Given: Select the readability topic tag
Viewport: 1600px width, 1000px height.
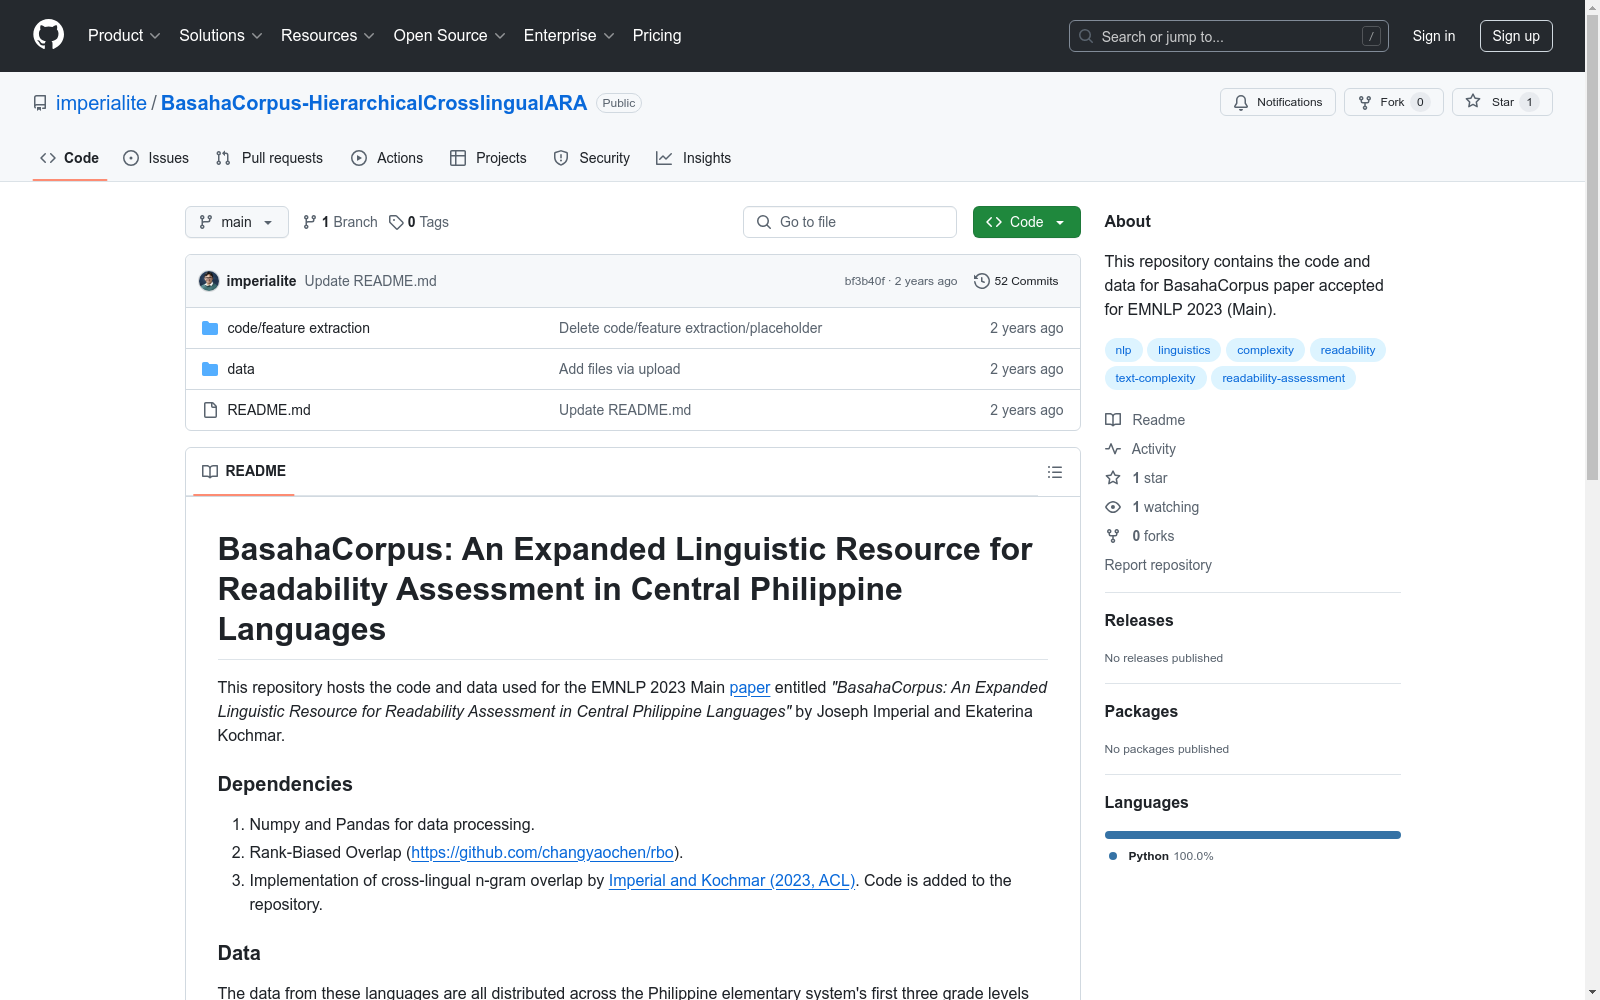Looking at the screenshot, I should 1348,350.
